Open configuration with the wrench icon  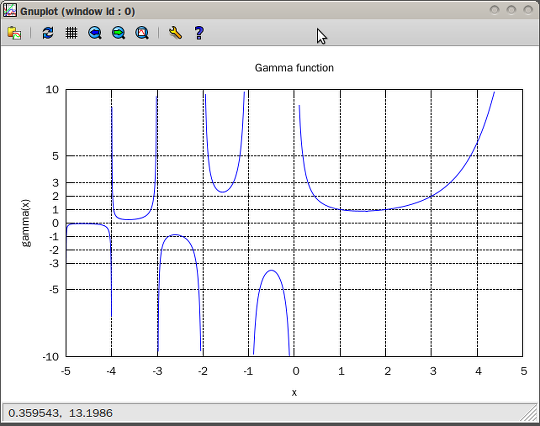[x=175, y=33]
